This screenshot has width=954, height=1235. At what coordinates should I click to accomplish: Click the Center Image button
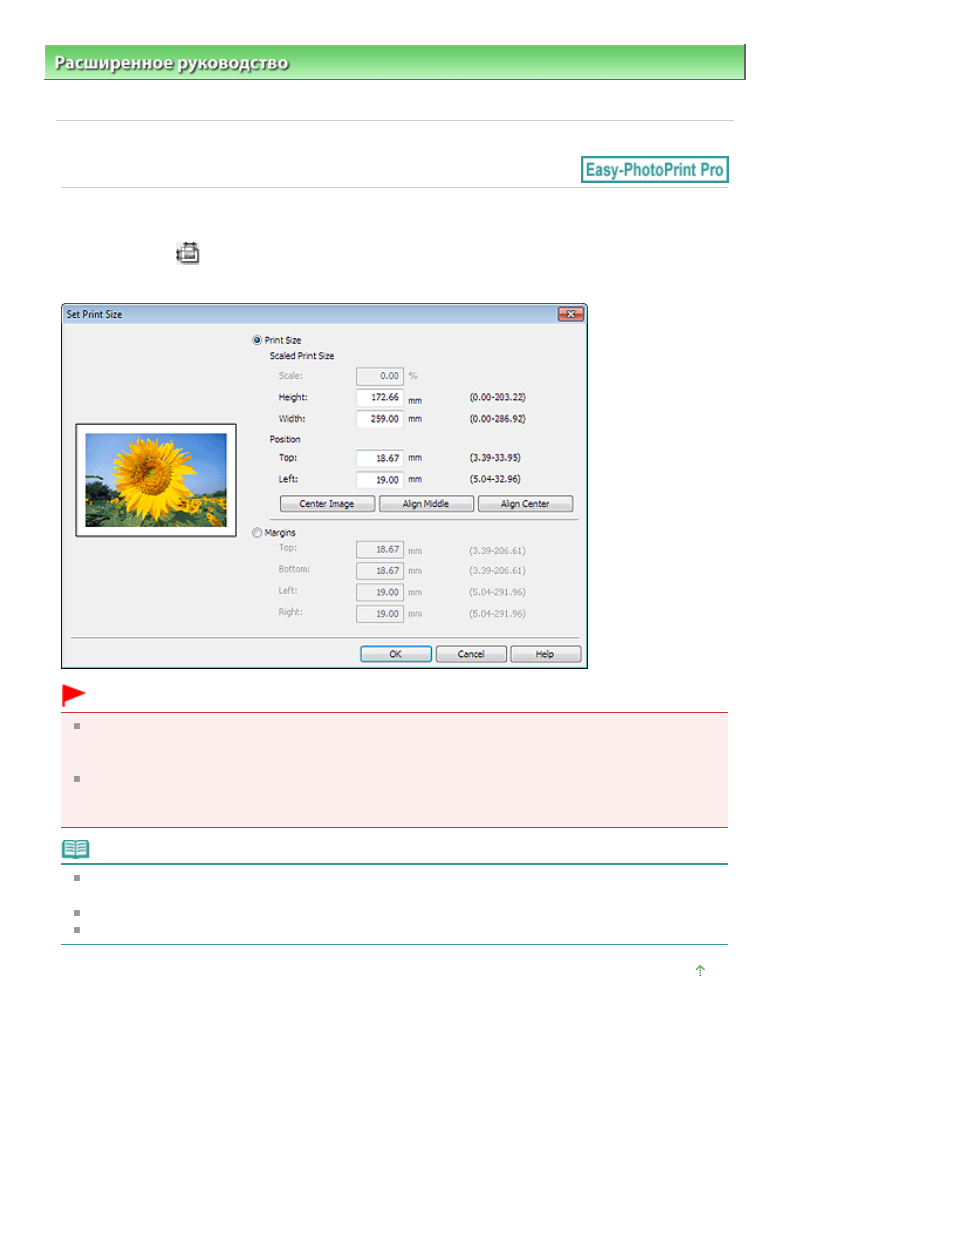point(327,504)
